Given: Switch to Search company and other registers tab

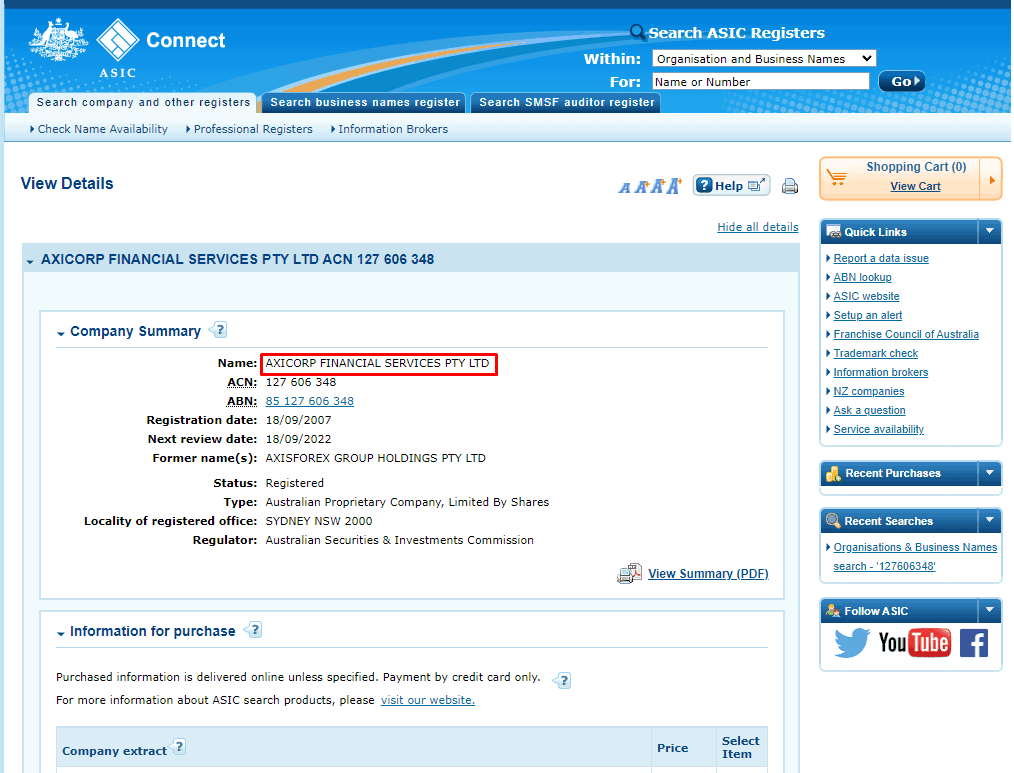Looking at the screenshot, I should (143, 102).
